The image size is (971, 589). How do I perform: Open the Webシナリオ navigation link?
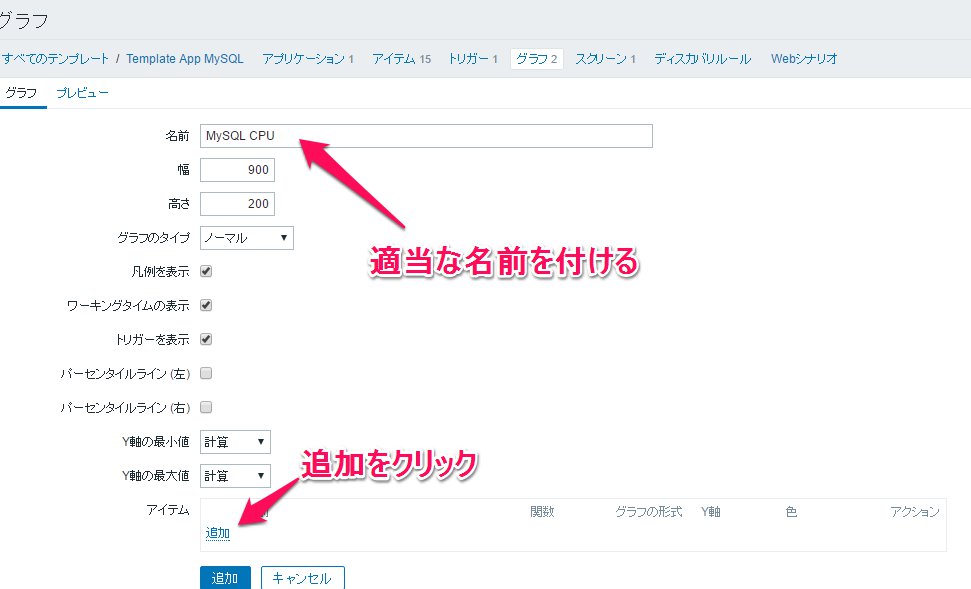804,59
